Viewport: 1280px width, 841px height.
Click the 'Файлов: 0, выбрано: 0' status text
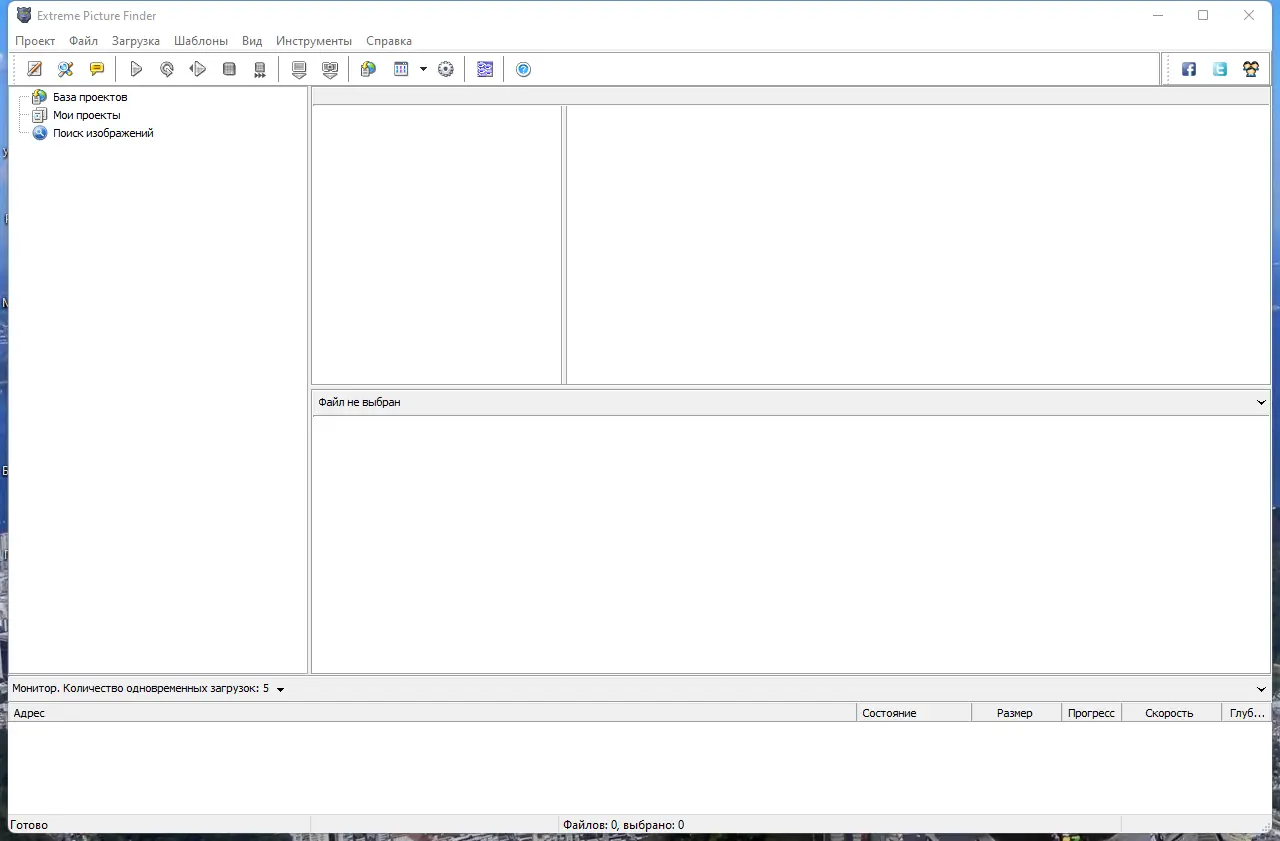click(x=624, y=825)
